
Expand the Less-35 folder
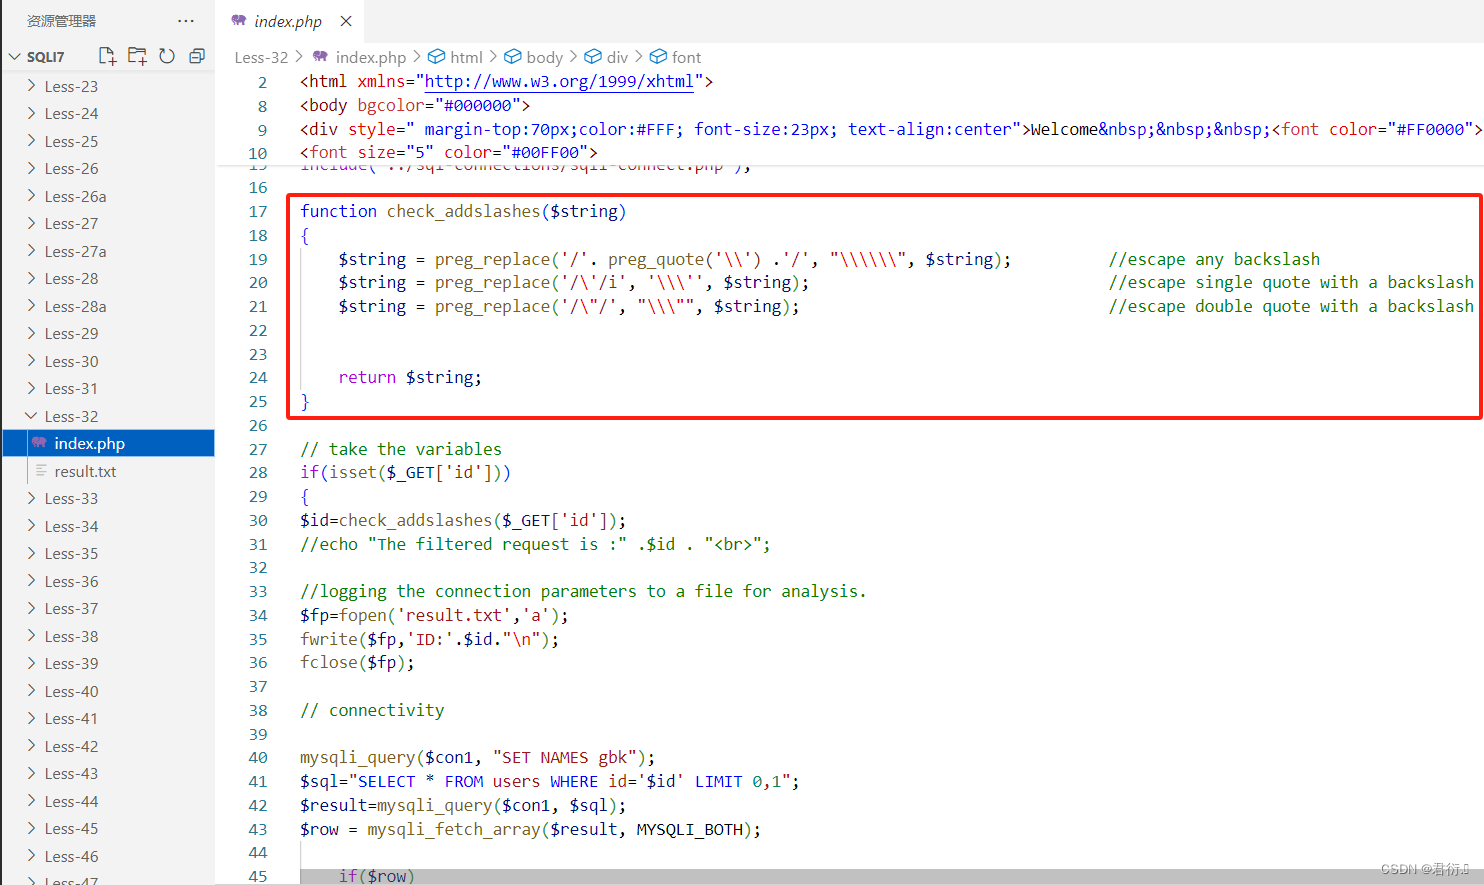click(x=107, y=553)
